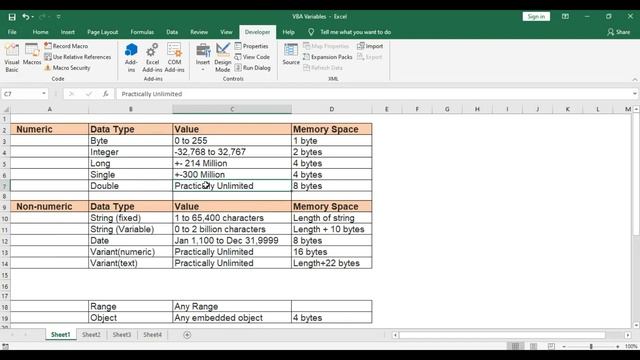
Task: Open the Add-ins button
Action: (x=131, y=58)
